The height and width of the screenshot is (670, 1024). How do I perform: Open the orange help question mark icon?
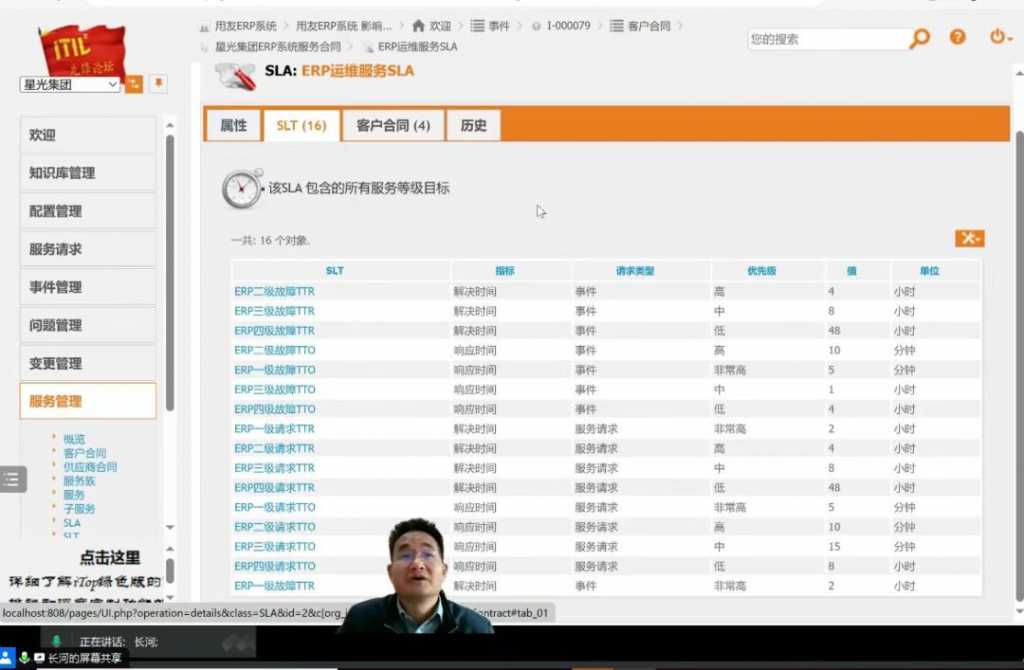tap(957, 37)
